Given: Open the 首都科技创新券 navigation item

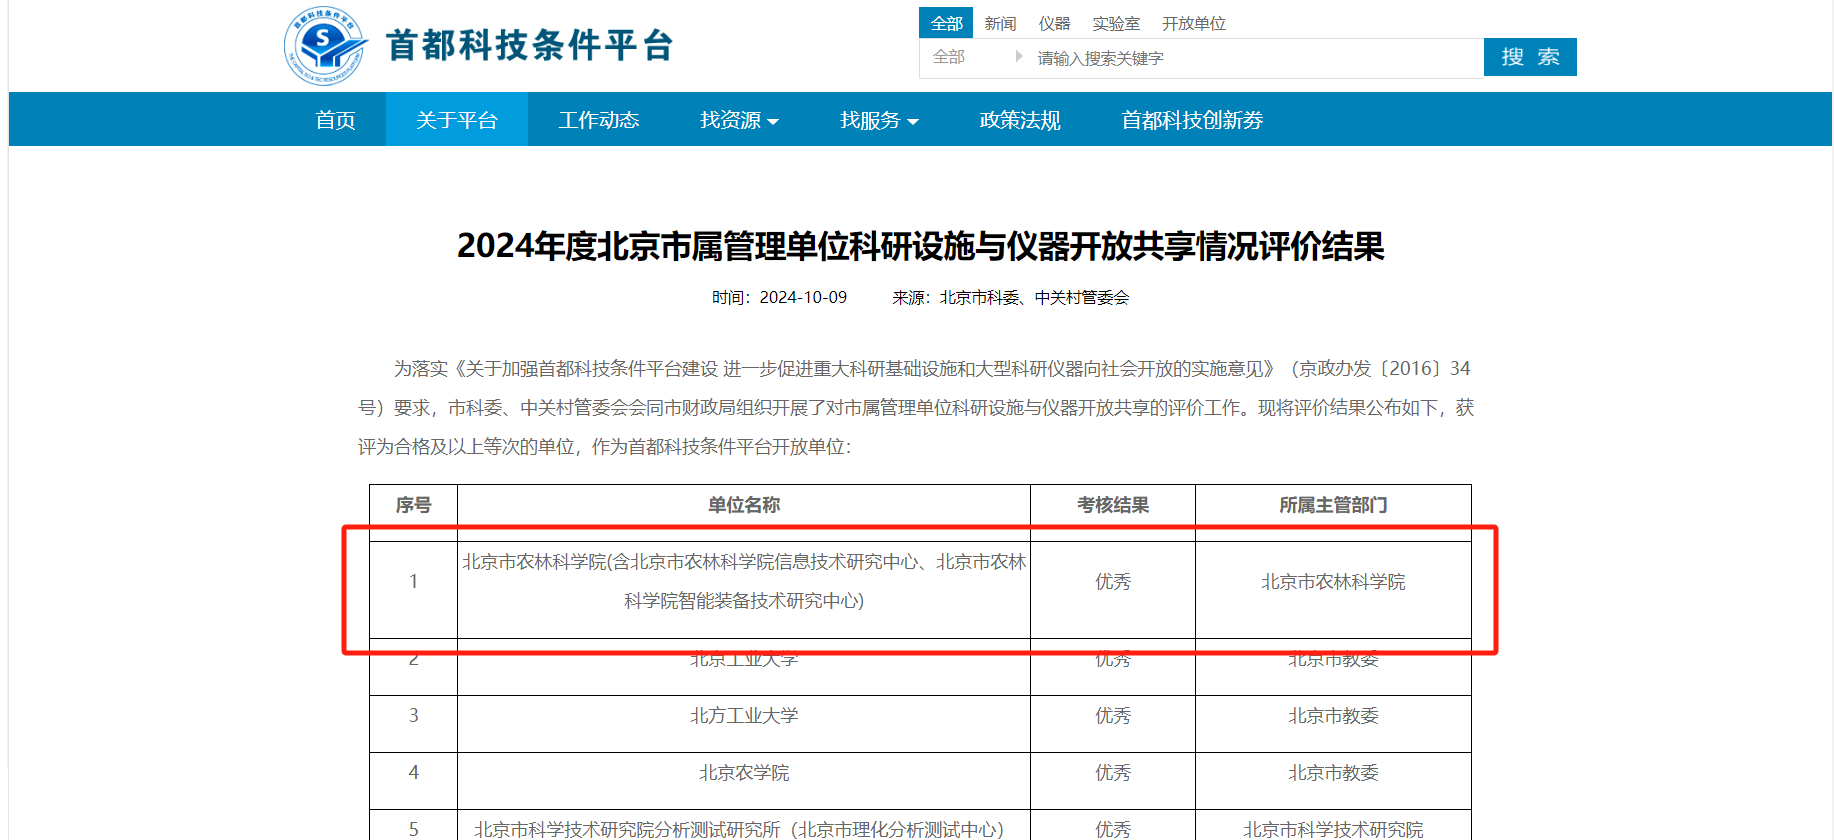Looking at the screenshot, I should pyautogui.click(x=1192, y=120).
